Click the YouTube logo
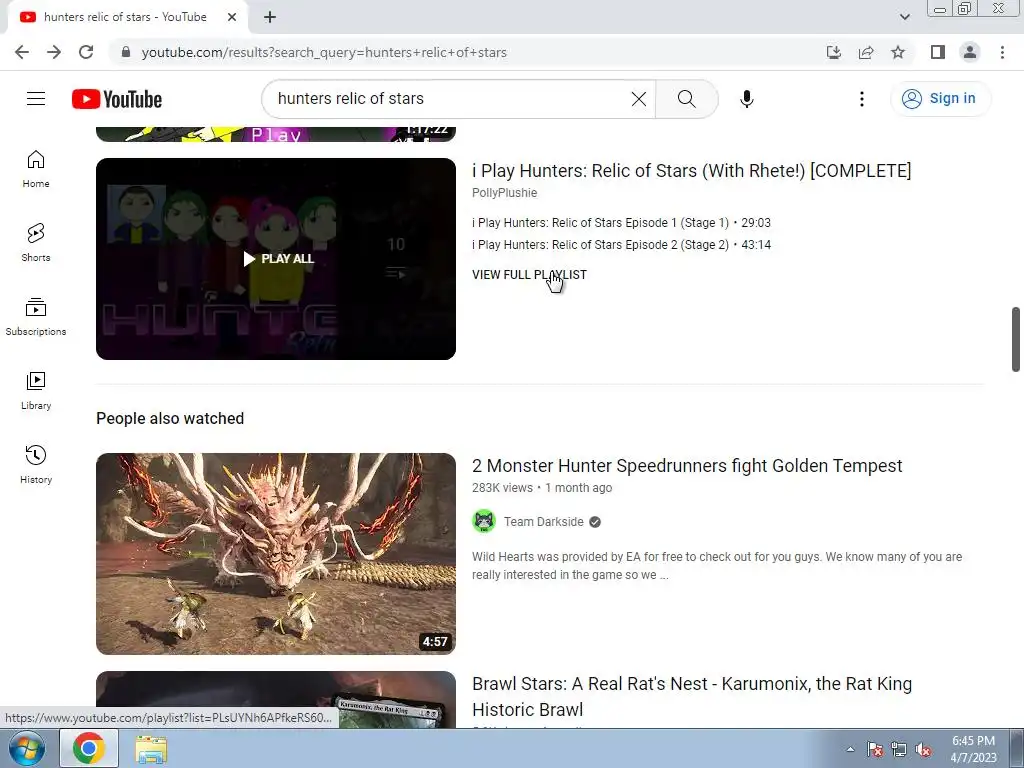The image size is (1024, 768). [x=117, y=99]
